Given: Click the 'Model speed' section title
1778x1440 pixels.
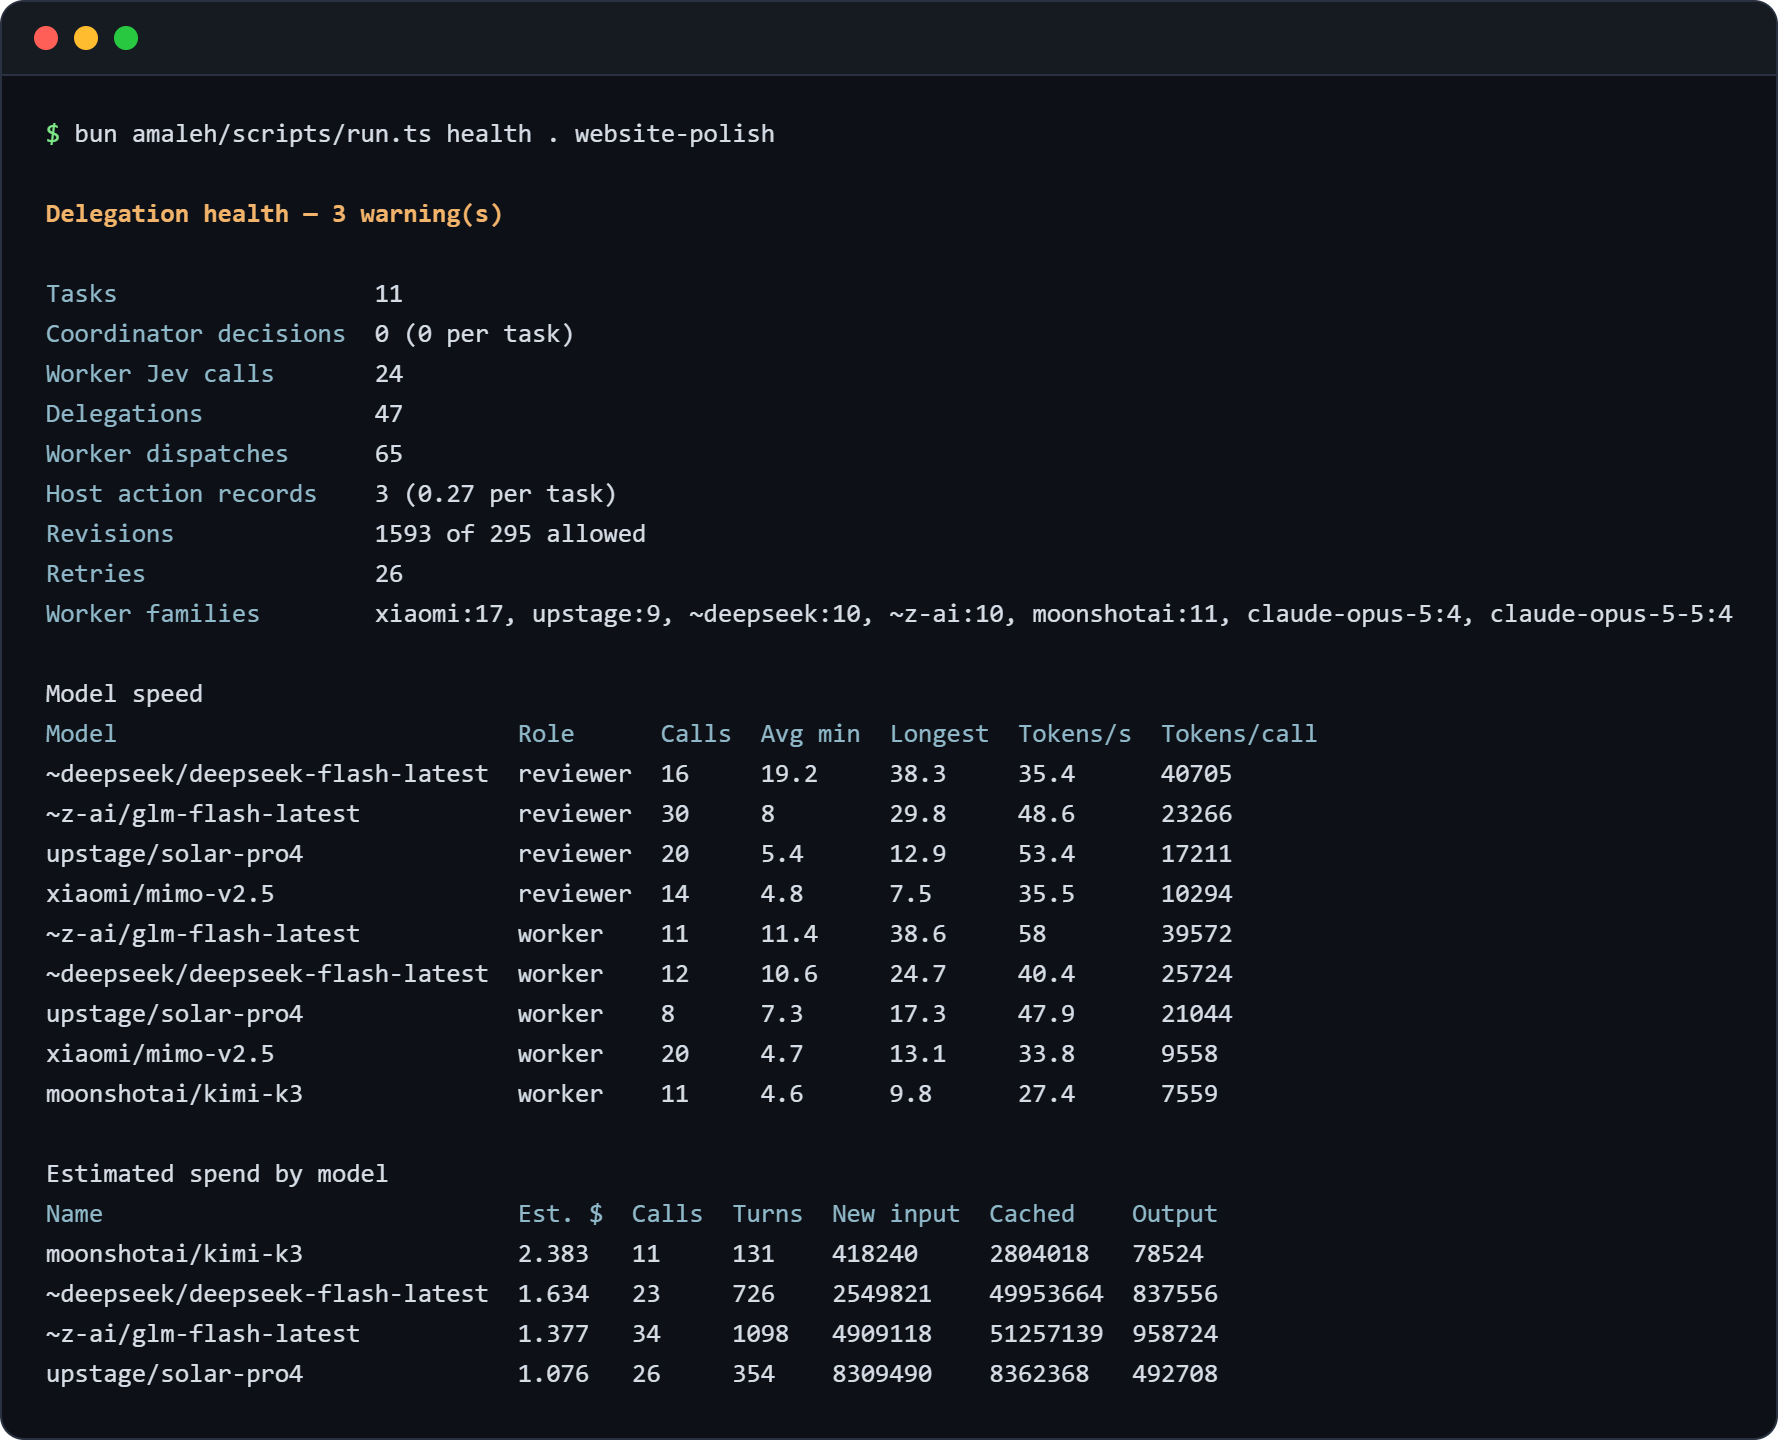Looking at the screenshot, I should (124, 694).
